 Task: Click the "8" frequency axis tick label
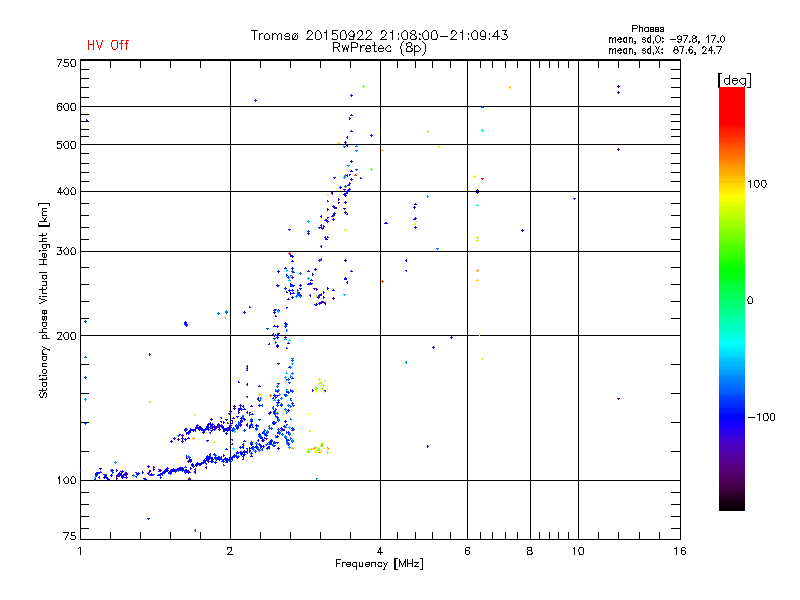click(x=530, y=551)
